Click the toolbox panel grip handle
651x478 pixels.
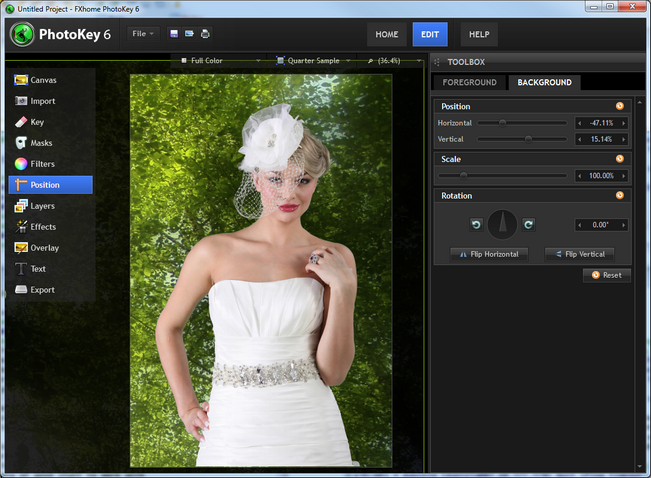(x=437, y=62)
